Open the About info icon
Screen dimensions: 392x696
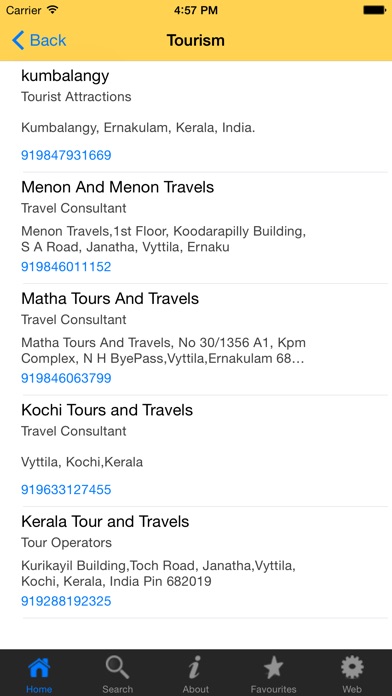point(195,668)
